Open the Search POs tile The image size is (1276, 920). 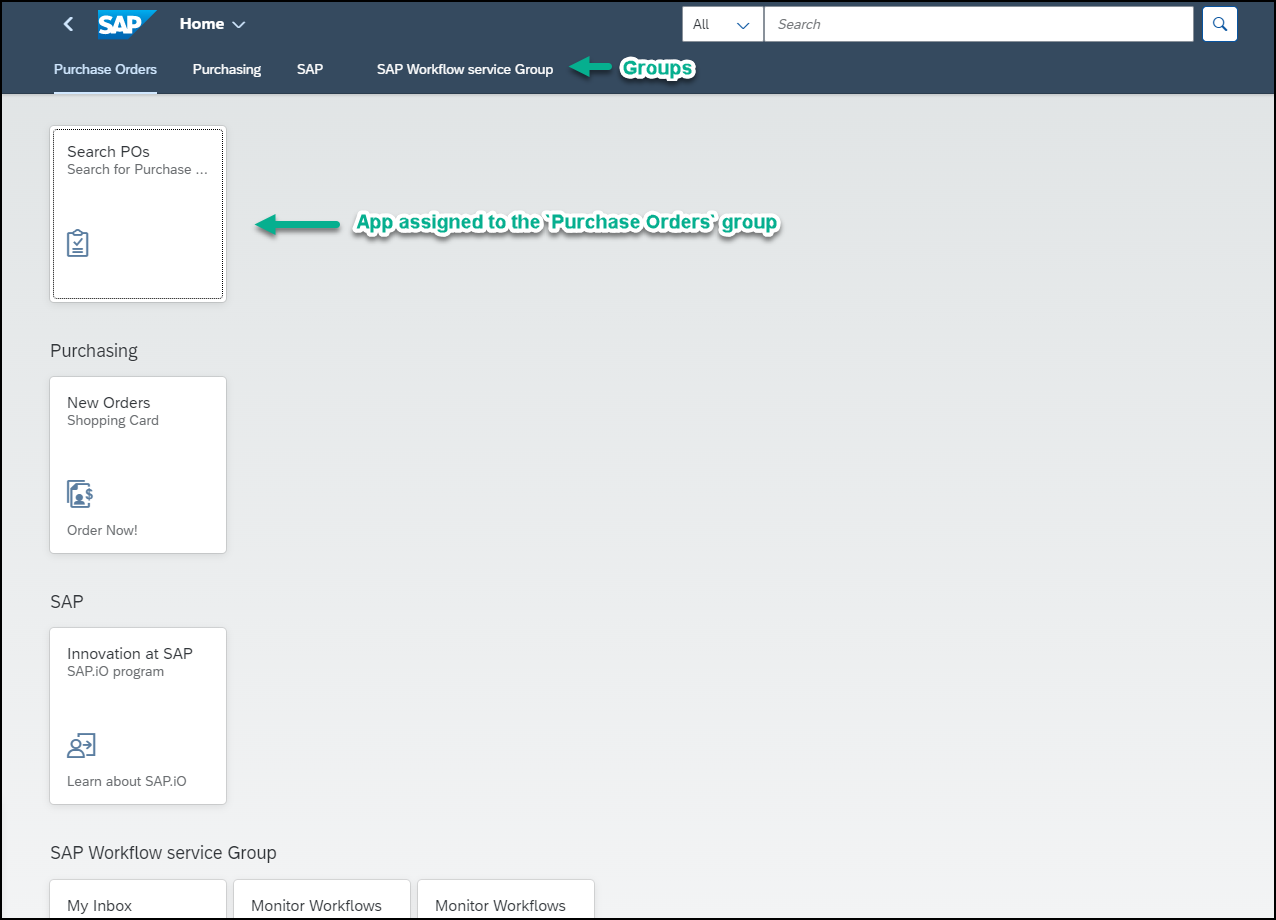[x=138, y=214]
